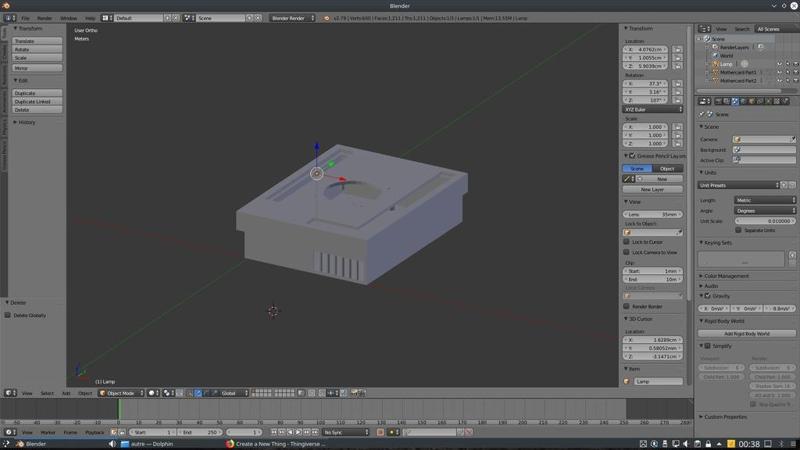This screenshot has width=800, height=450.
Task: Open the Unit Presets dropdown
Action: pyautogui.click(x=739, y=185)
